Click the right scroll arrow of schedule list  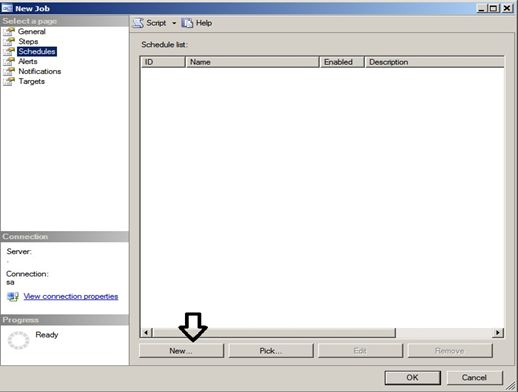point(498,332)
